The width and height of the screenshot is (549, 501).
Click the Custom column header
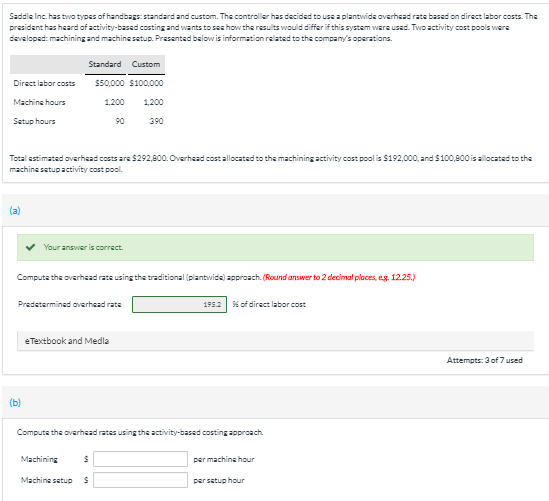click(146, 64)
